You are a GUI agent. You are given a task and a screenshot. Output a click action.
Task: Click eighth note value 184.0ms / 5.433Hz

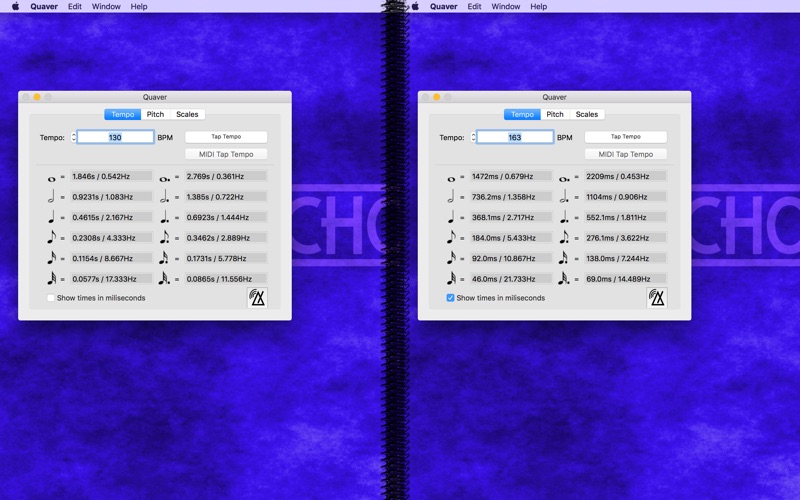pos(511,238)
